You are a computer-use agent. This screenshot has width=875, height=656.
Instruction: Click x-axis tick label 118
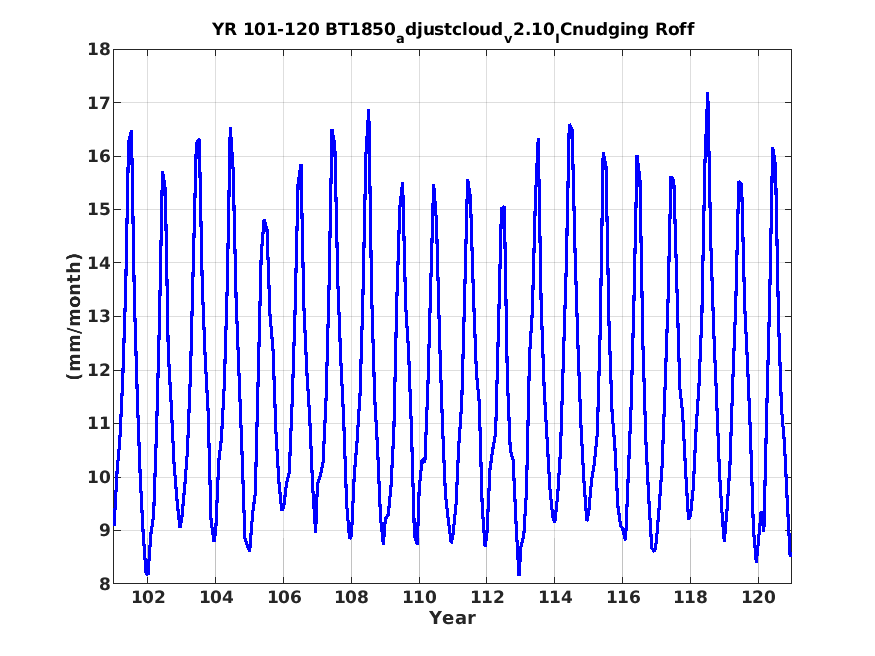point(690,597)
